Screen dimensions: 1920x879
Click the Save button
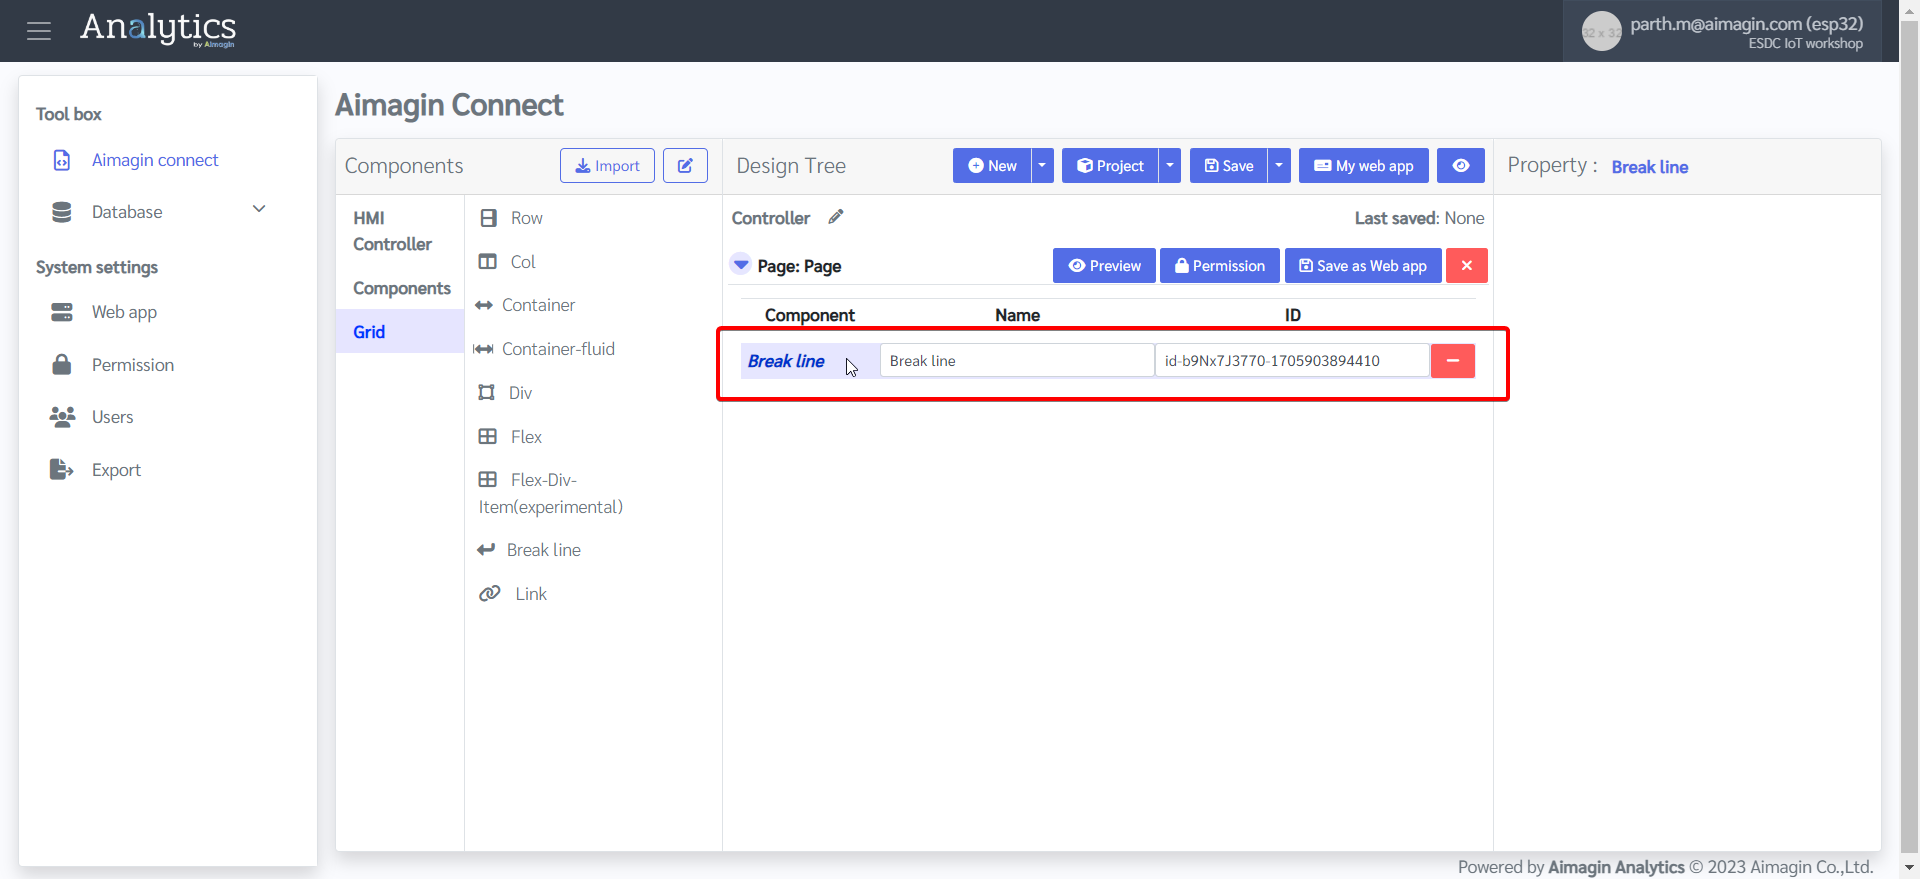(1229, 166)
